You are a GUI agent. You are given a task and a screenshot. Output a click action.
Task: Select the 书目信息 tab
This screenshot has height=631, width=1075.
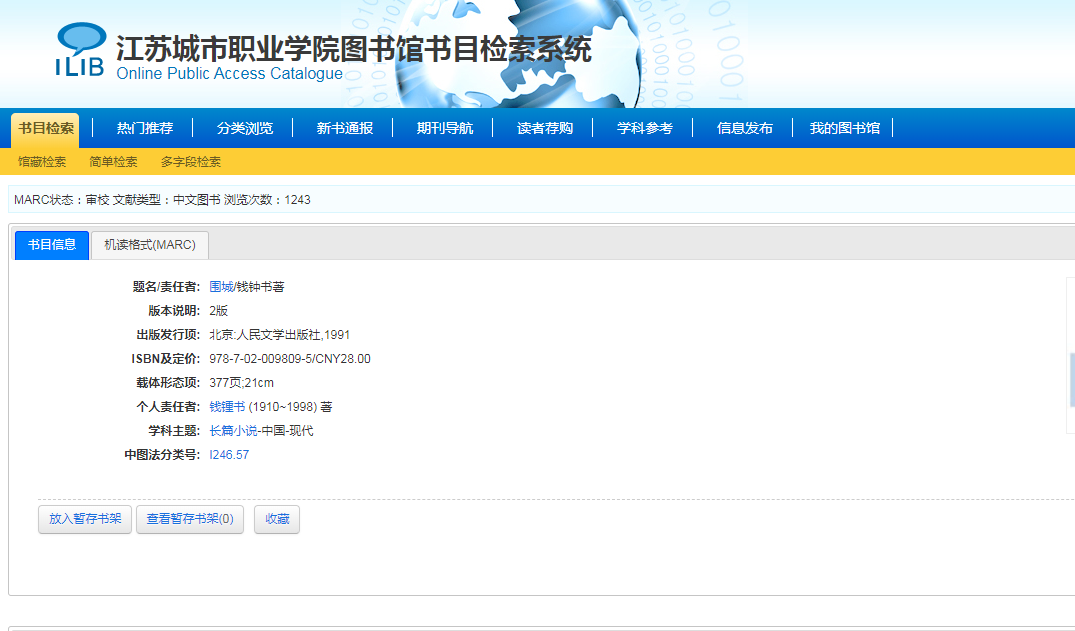point(52,245)
